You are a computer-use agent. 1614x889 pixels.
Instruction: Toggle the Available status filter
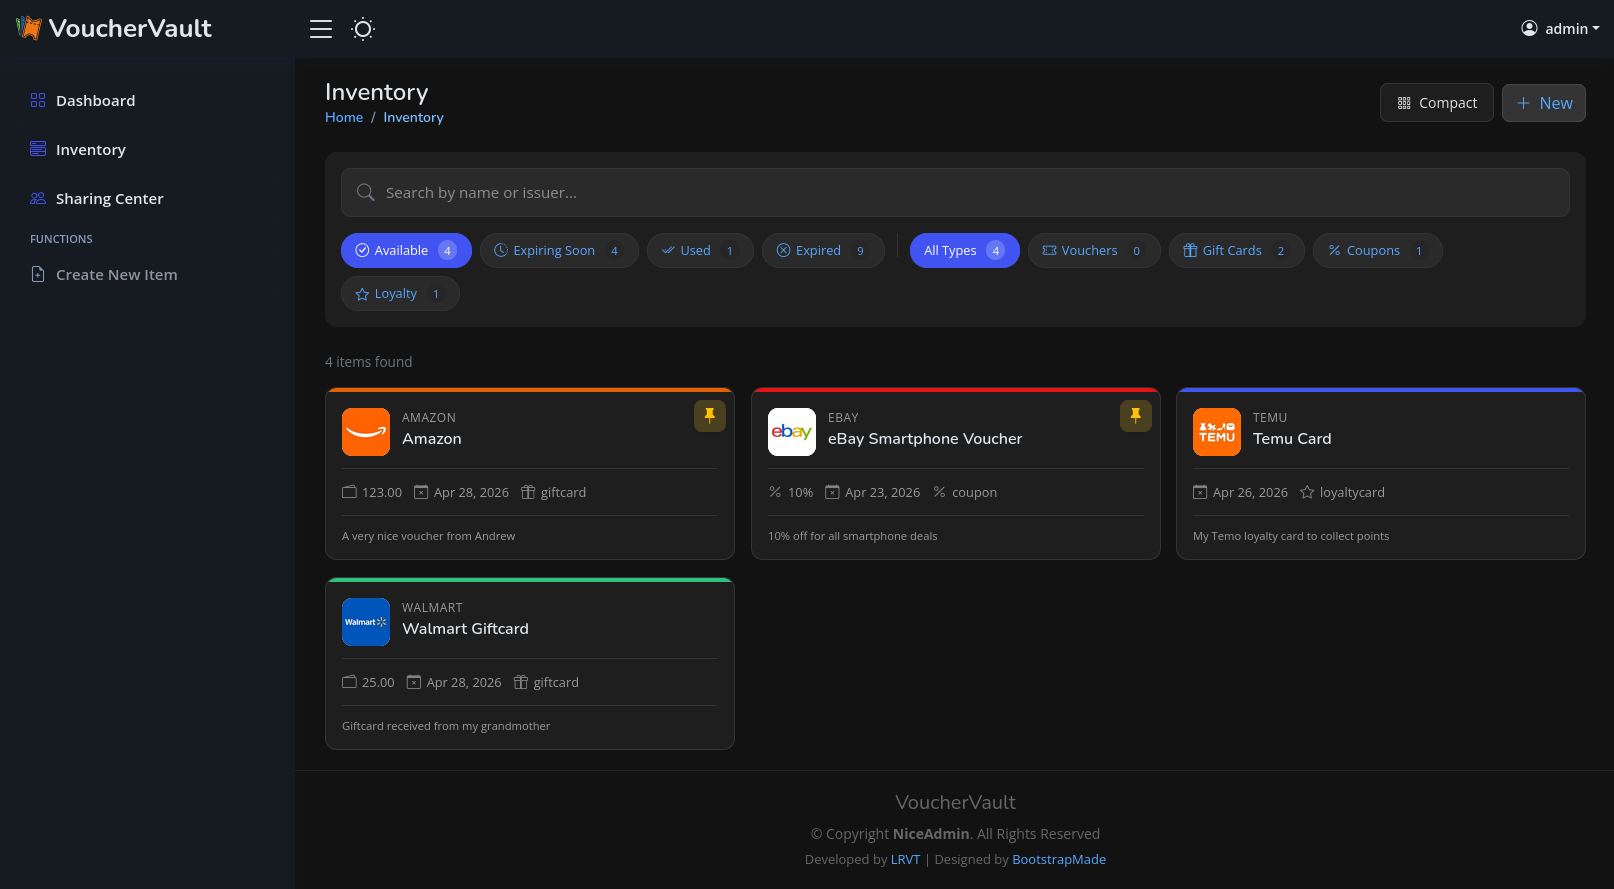tap(406, 251)
